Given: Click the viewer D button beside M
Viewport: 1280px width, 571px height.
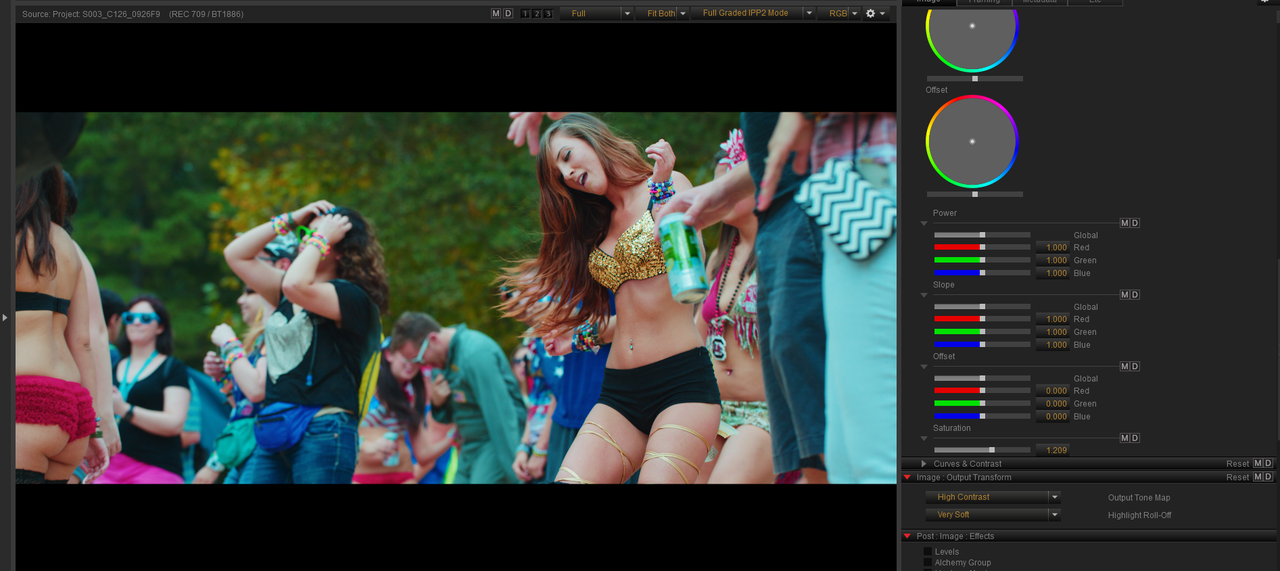Looking at the screenshot, I should (x=508, y=13).
